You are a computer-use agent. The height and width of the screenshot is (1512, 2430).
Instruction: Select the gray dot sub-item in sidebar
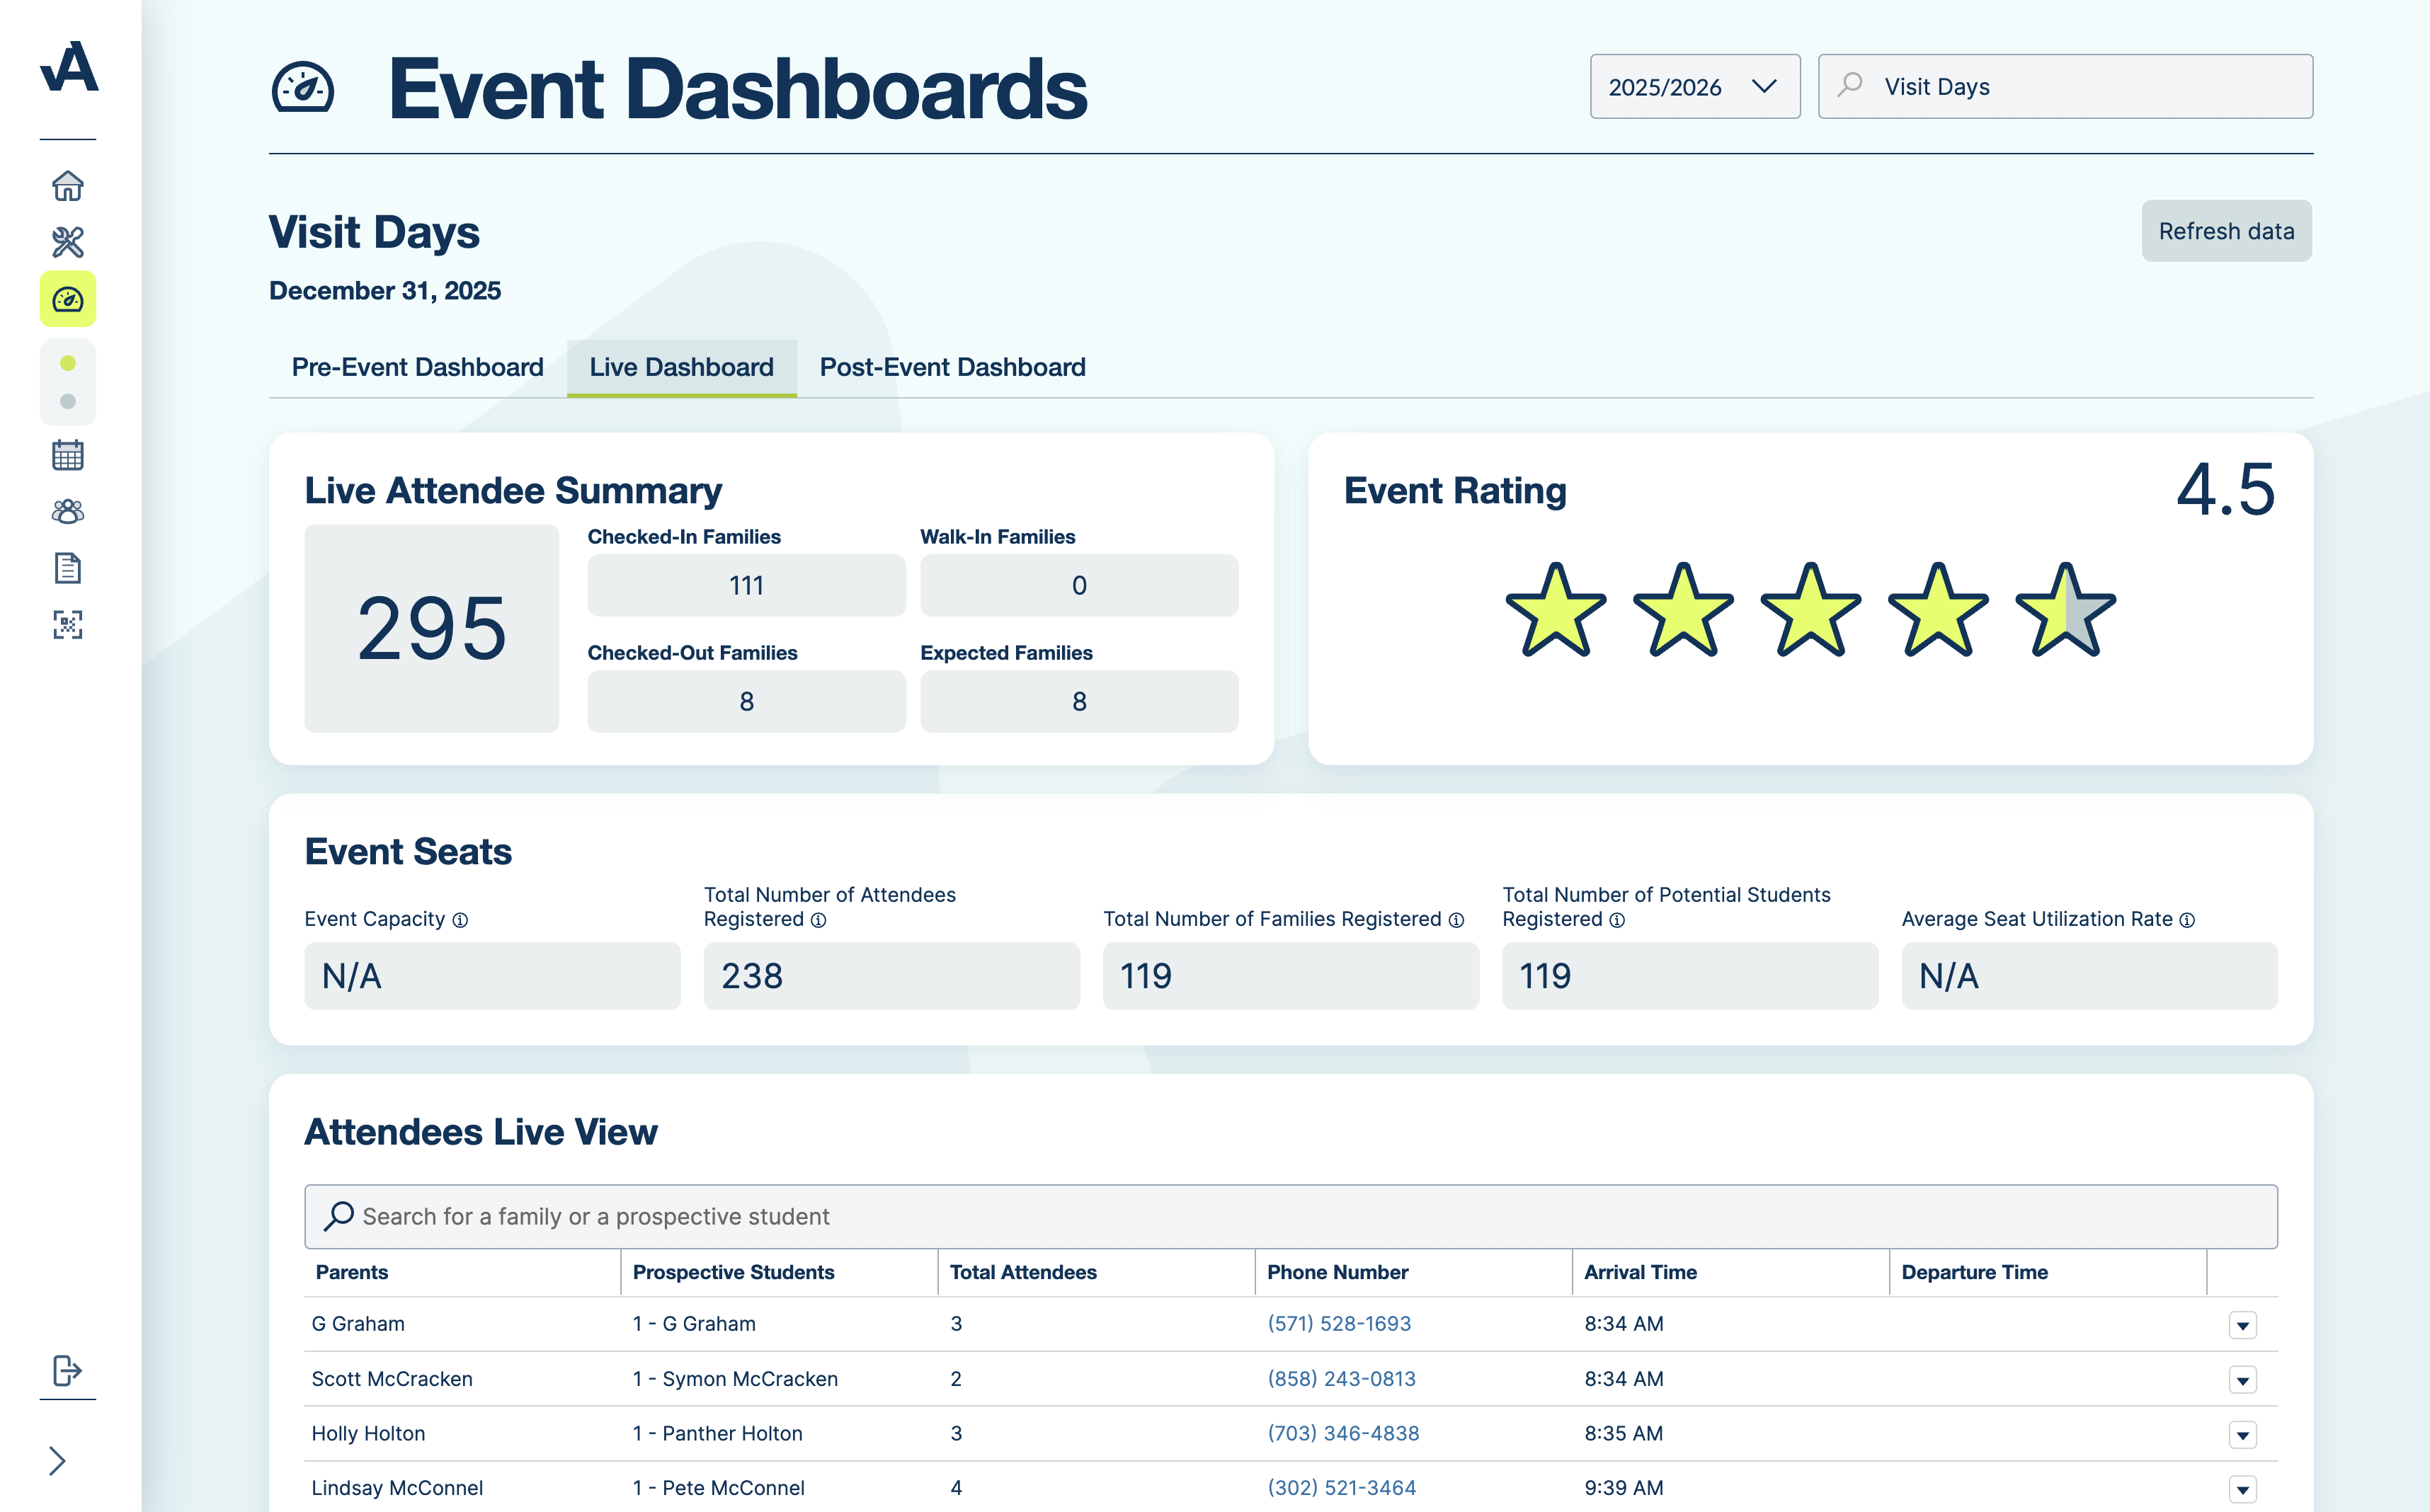(x=67, y=401)
